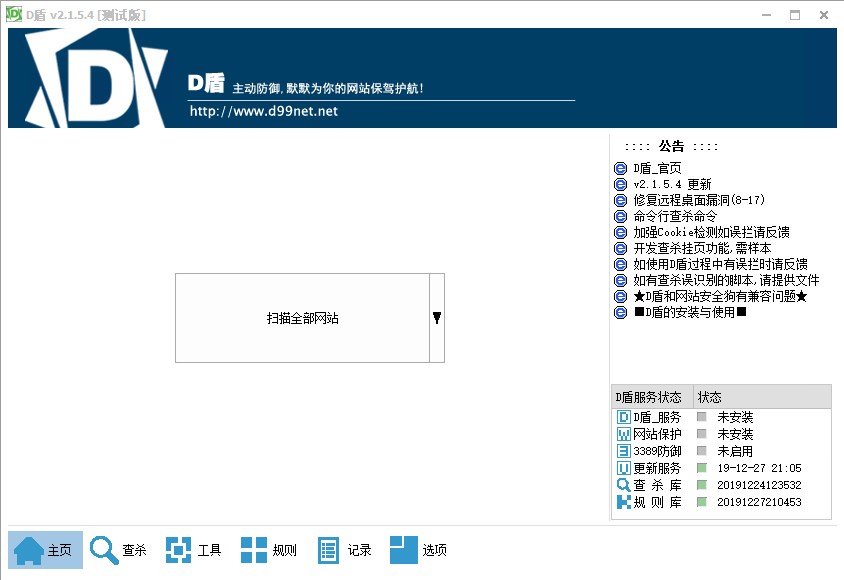The image size is (844, 580).
Task: Maximize the D盾 window
Action: [795, 15]
